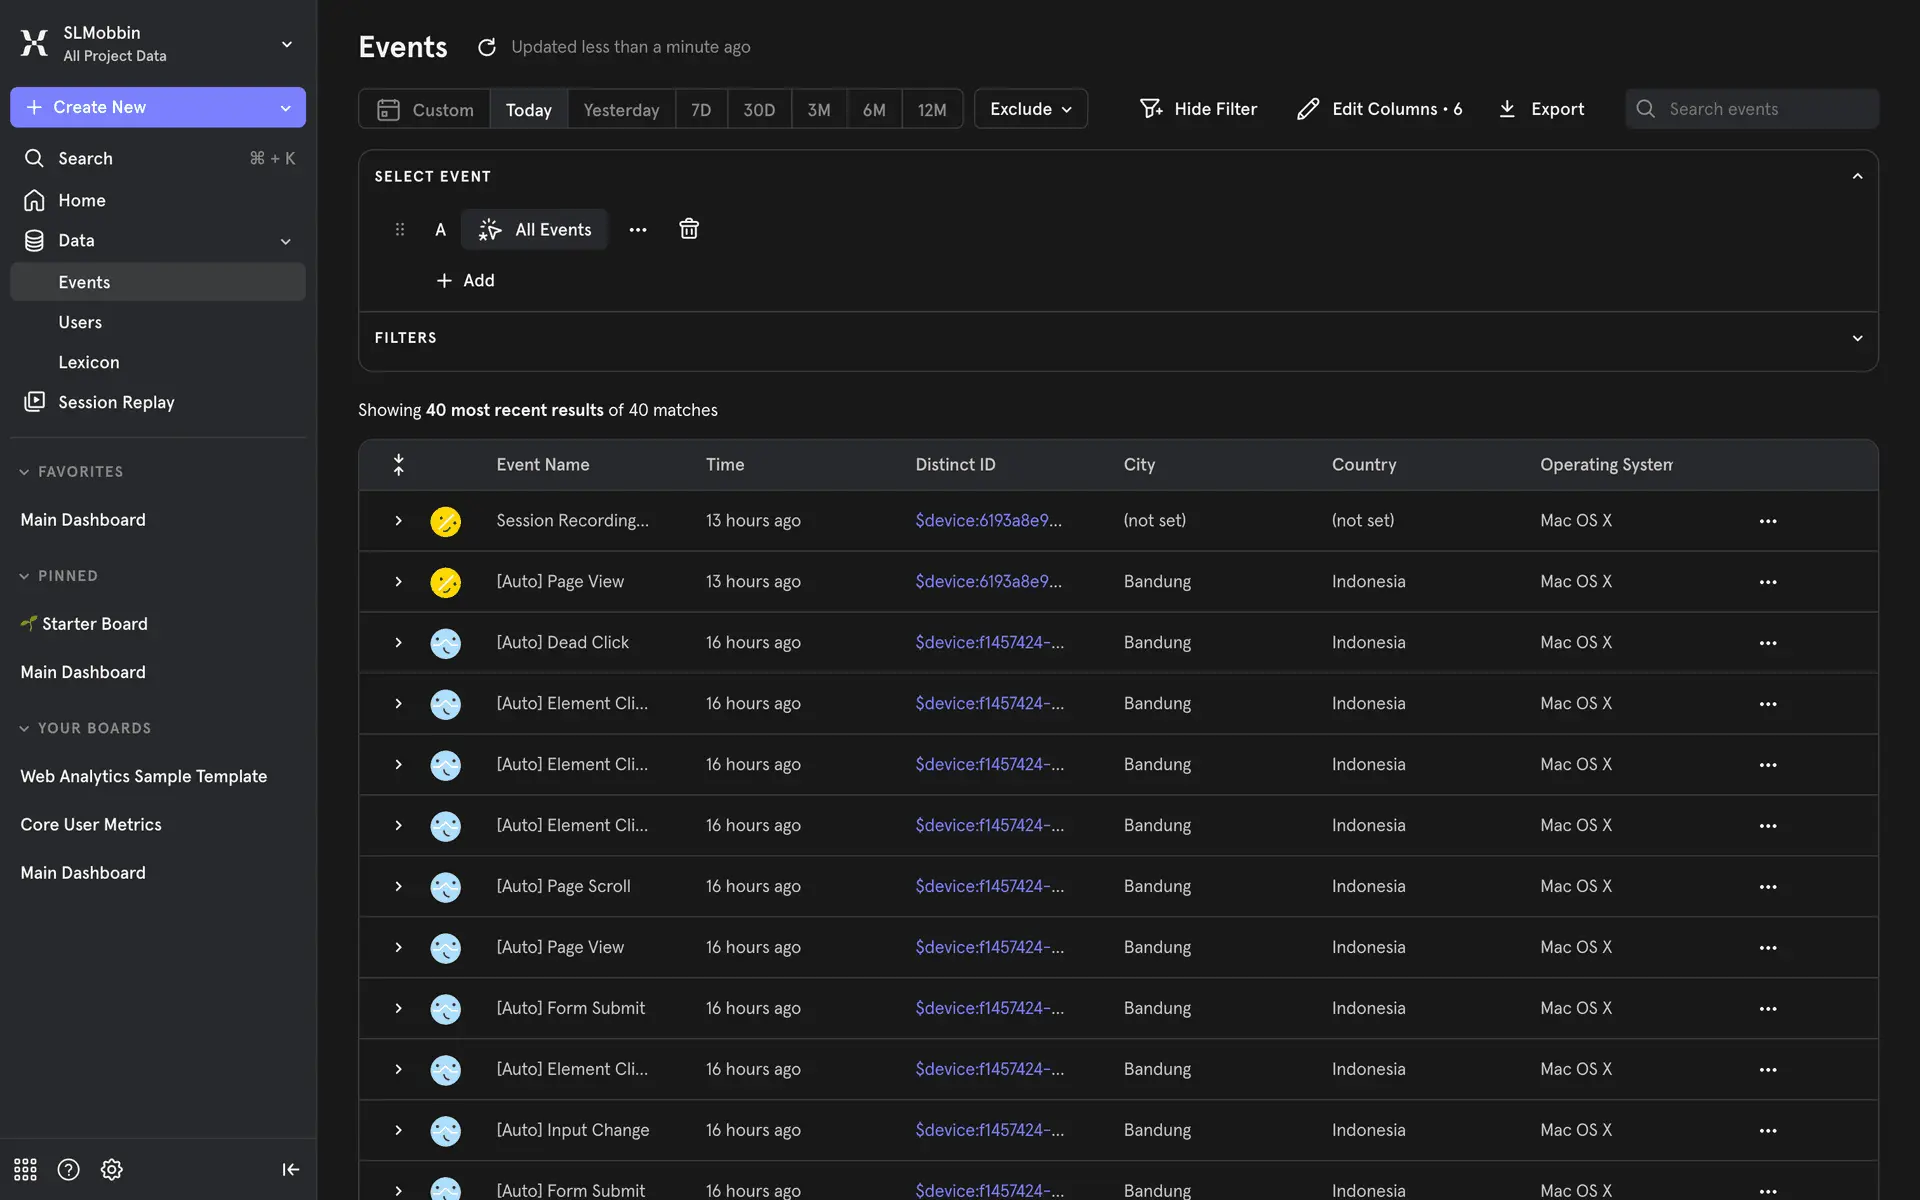Open the Exclude dropdown
This screenshot has width=1920, height=1200.
point(1030,109)
